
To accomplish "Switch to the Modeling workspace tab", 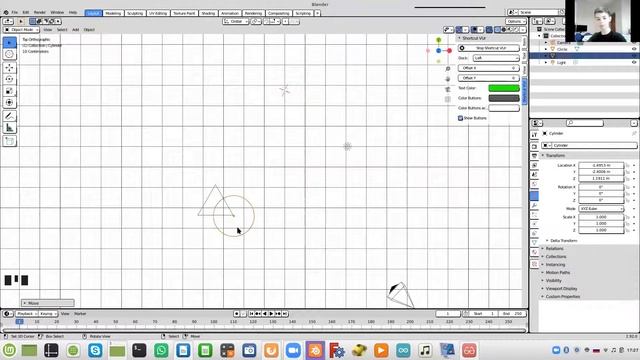I will pos(113,13).
